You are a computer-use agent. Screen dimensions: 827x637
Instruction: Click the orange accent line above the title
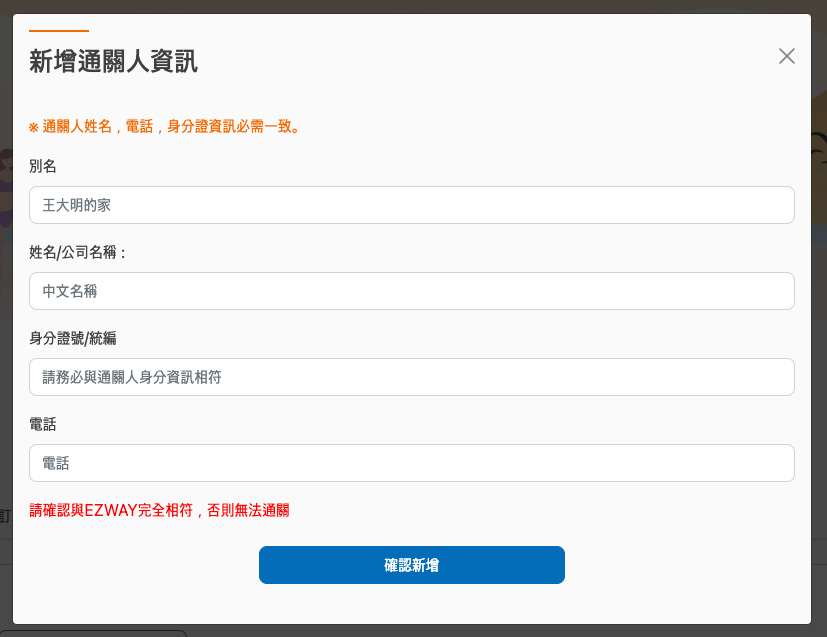[x=59, y=31]
